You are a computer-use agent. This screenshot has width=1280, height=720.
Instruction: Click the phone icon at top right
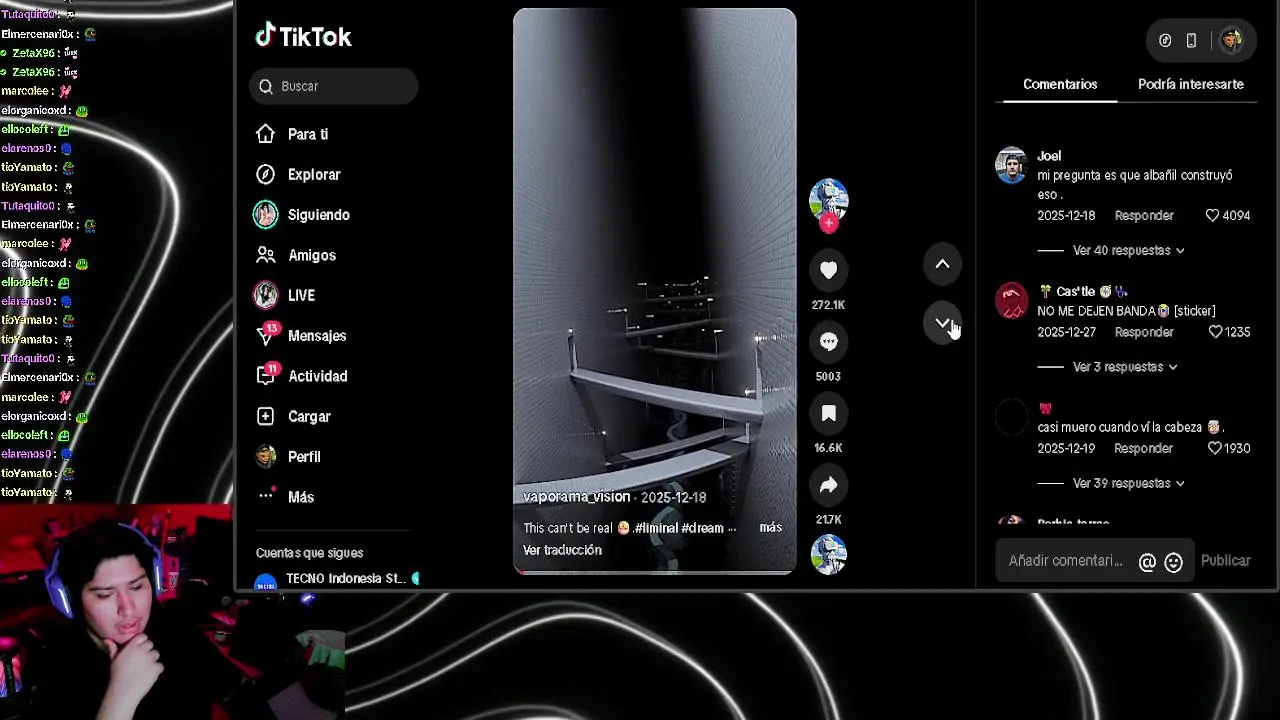(x=1191, y=40)
